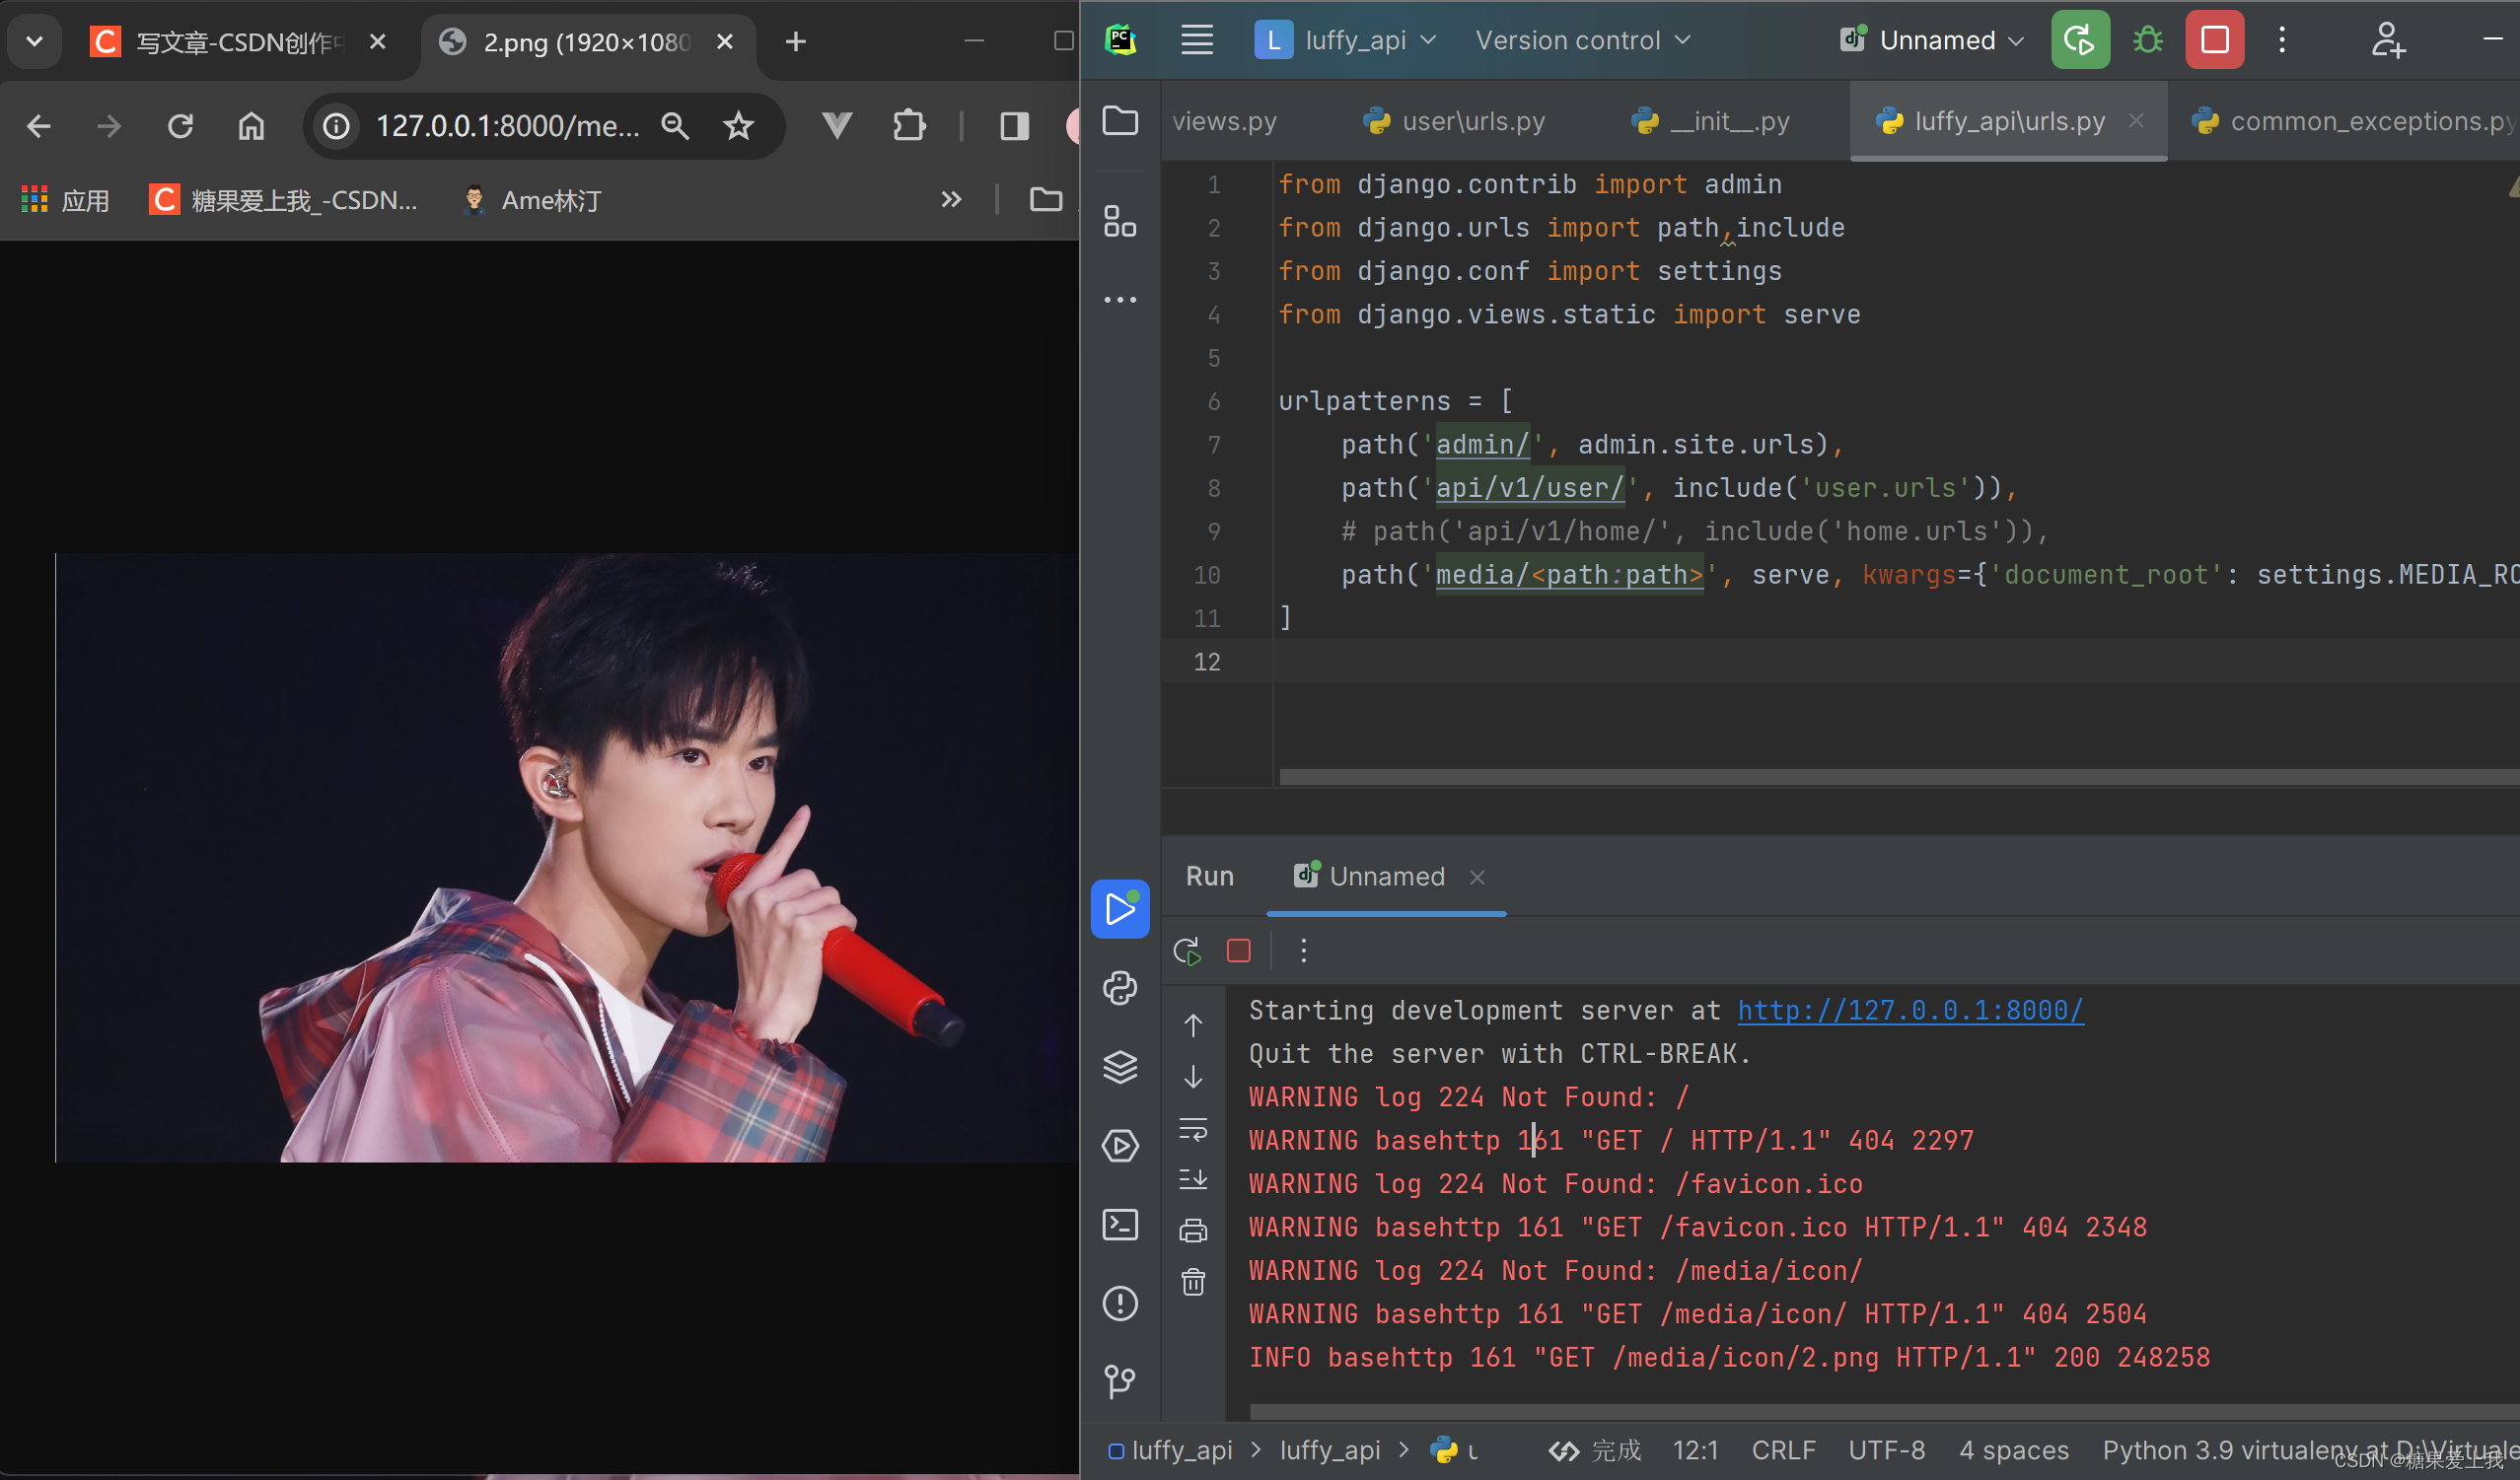Screen dimensions: 2520x1480
Task: Toggle scroll to end in Run console
Action: pos(1193,1179)
